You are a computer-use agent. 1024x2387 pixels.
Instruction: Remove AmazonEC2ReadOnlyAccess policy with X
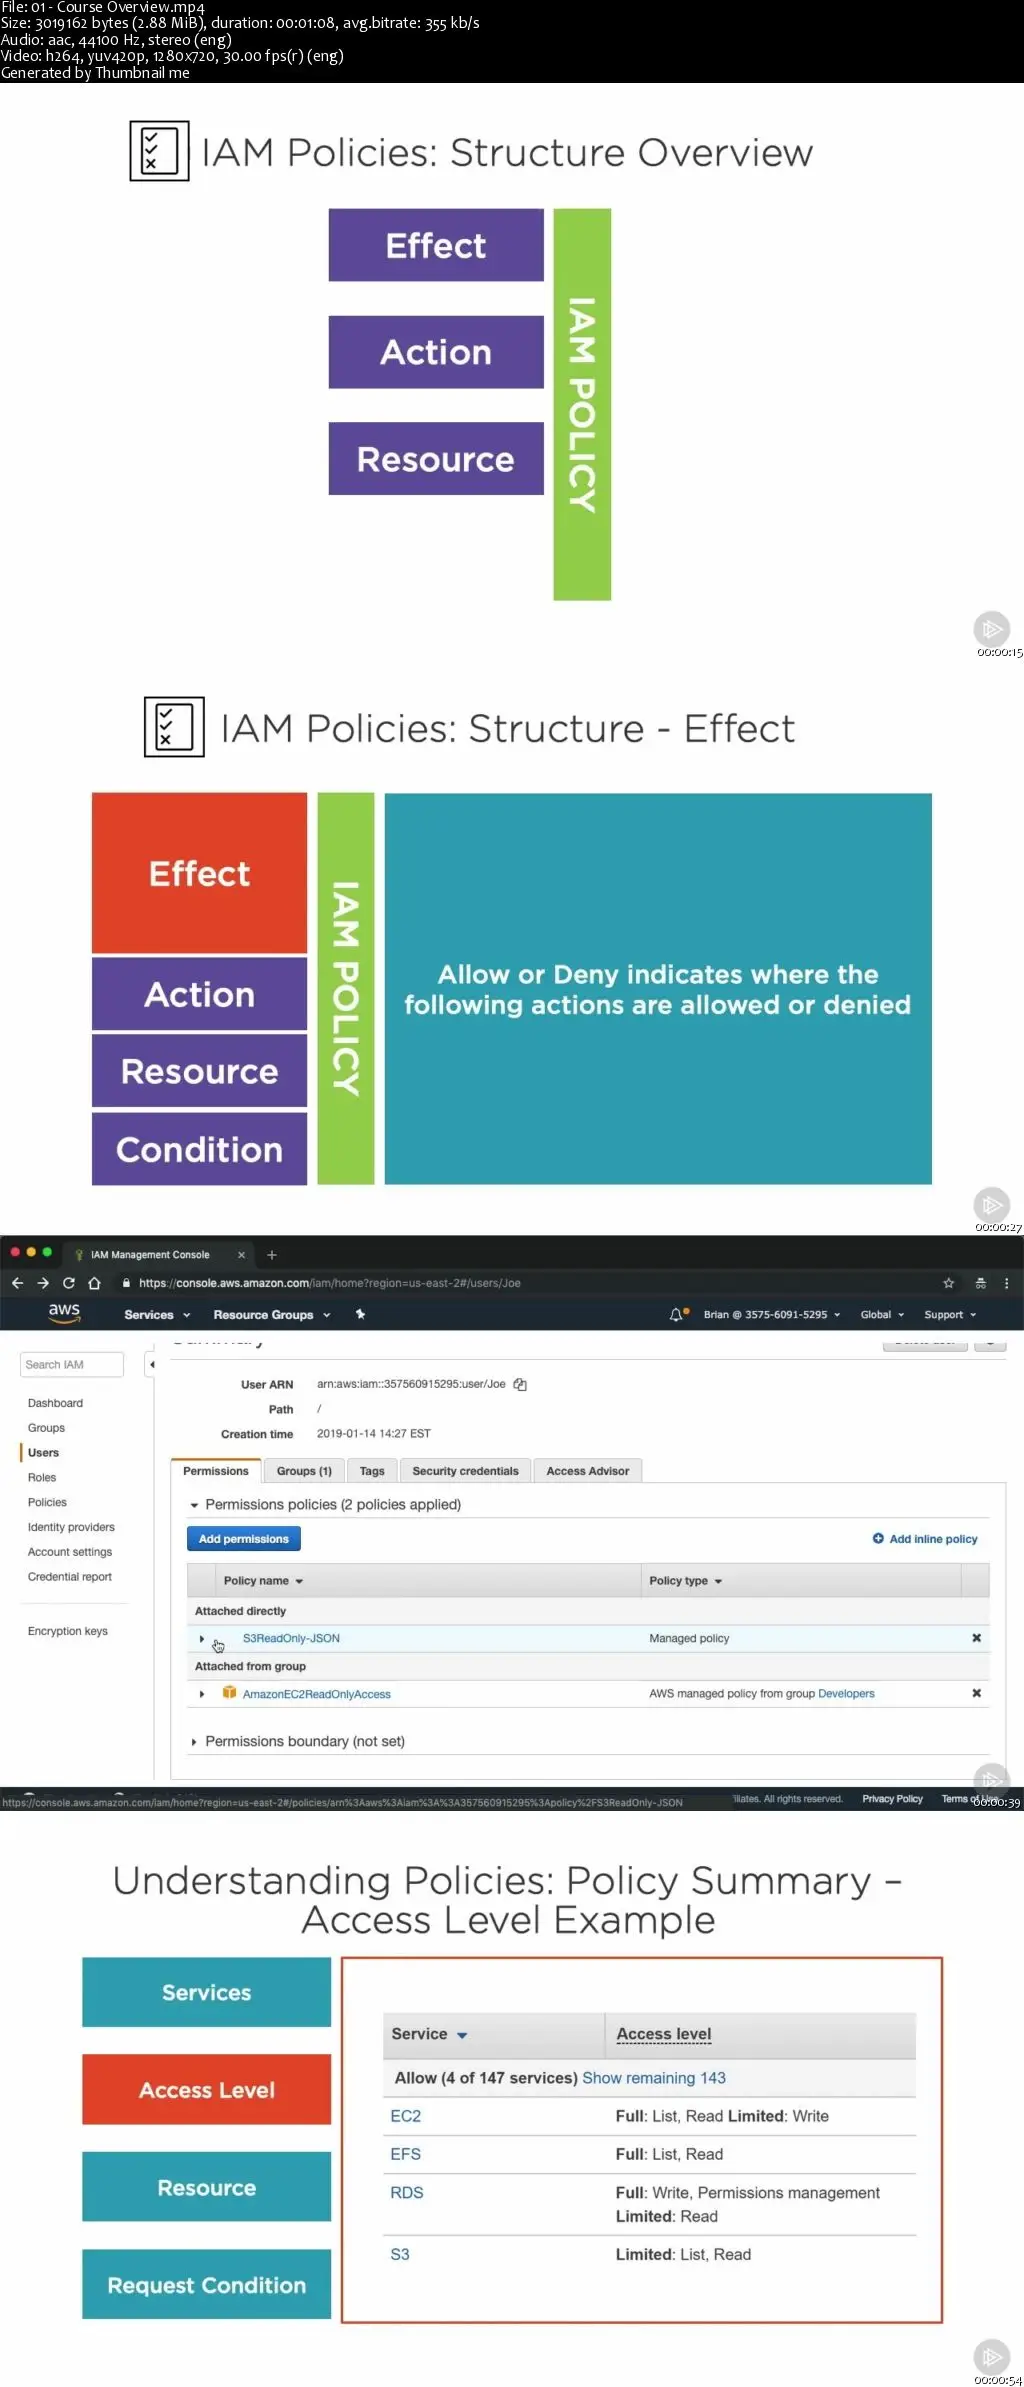click(977, 1693)
